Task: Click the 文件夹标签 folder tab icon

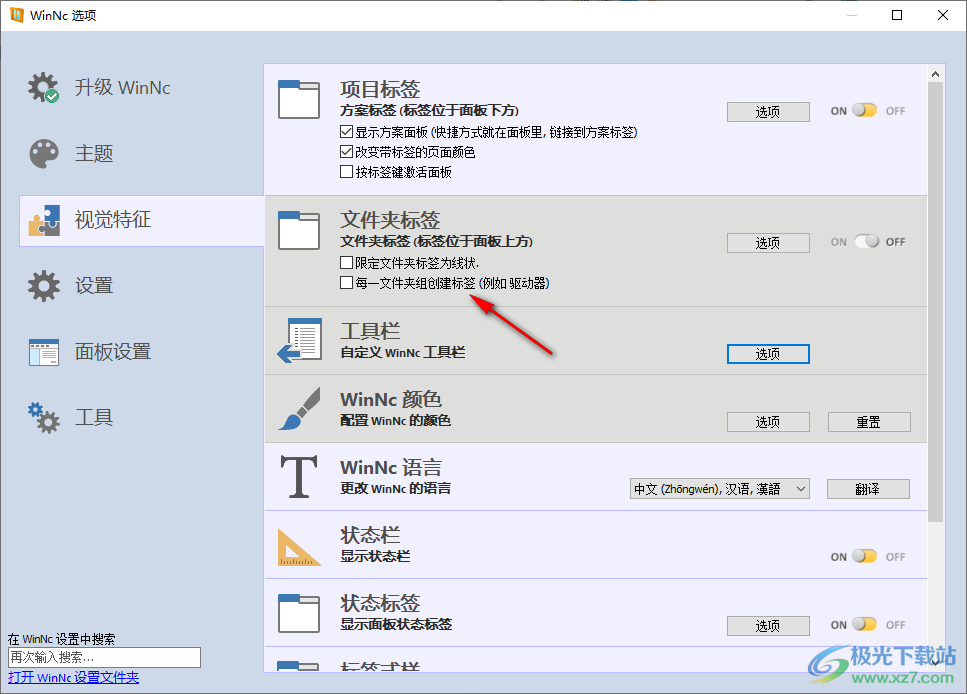Action: click(298, 230)
